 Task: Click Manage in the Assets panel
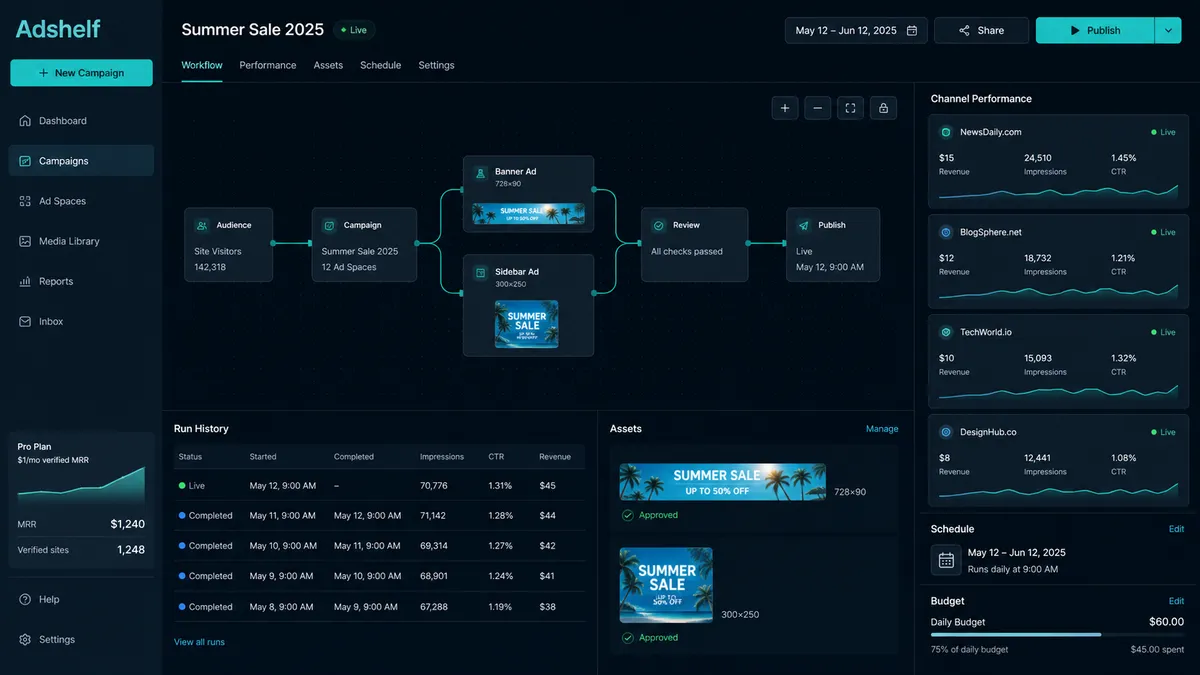[x=882, y=429]
